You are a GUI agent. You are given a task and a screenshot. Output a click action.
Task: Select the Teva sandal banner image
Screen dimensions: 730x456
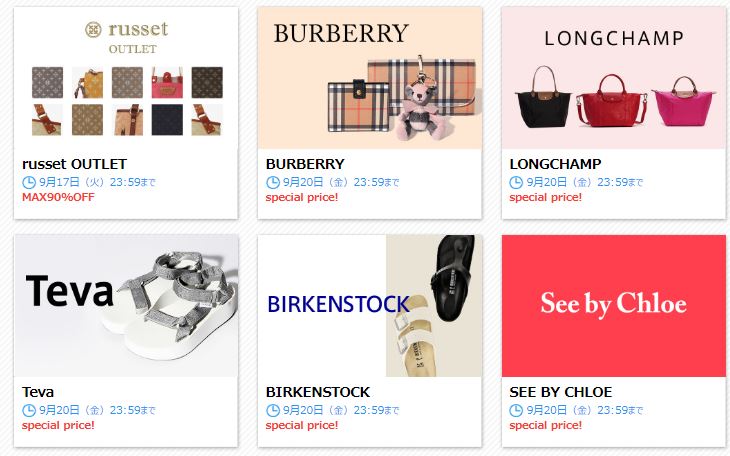point(126,306)
